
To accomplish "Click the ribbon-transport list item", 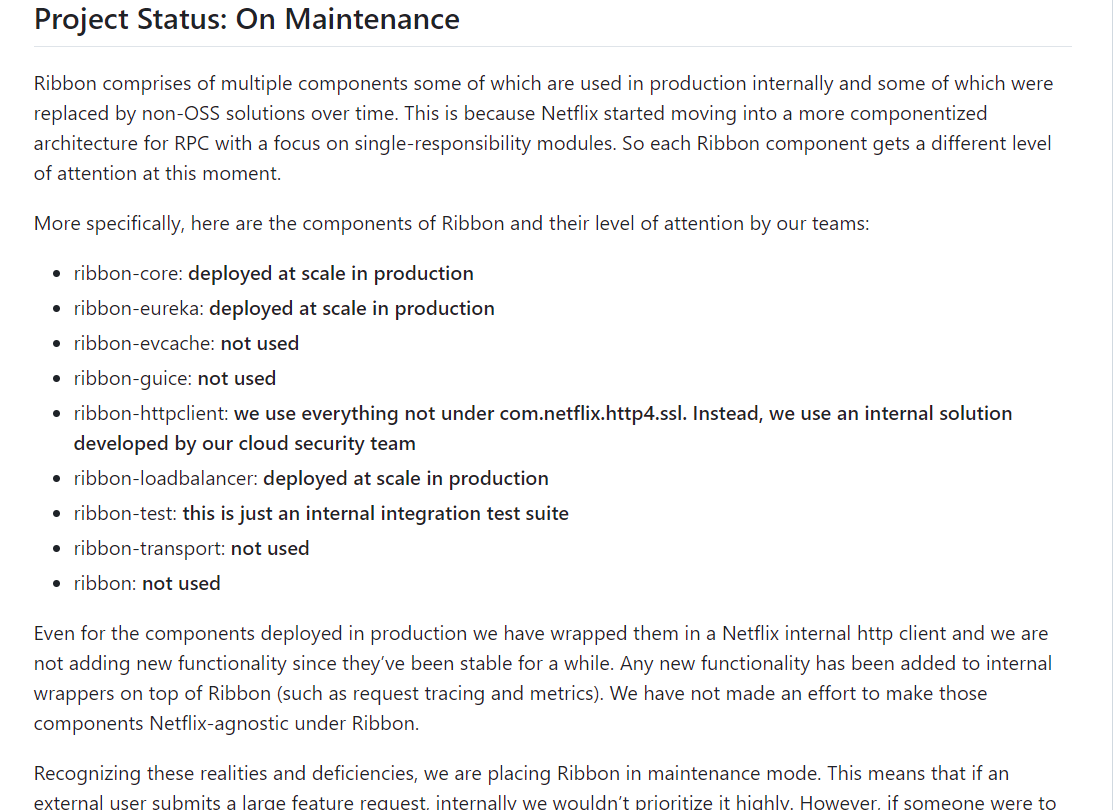I will coord(150,549).
